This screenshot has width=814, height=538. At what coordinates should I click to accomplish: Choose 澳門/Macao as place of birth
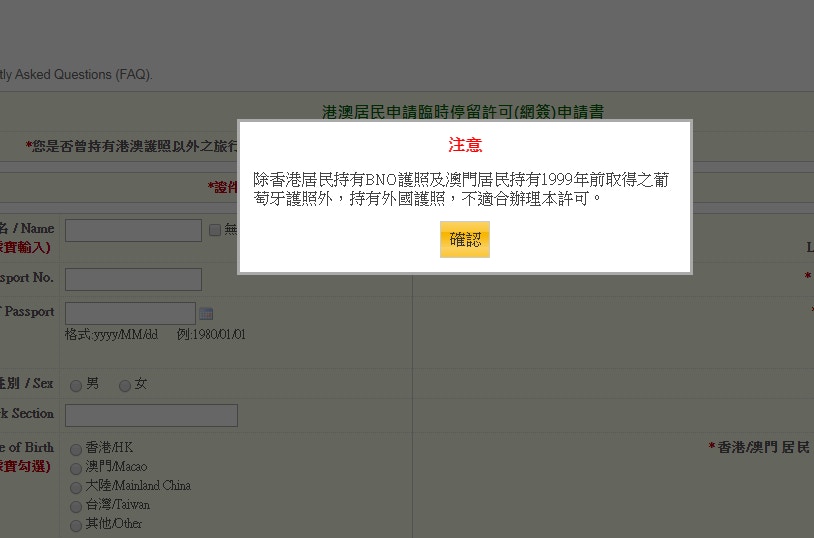point(76,468)
